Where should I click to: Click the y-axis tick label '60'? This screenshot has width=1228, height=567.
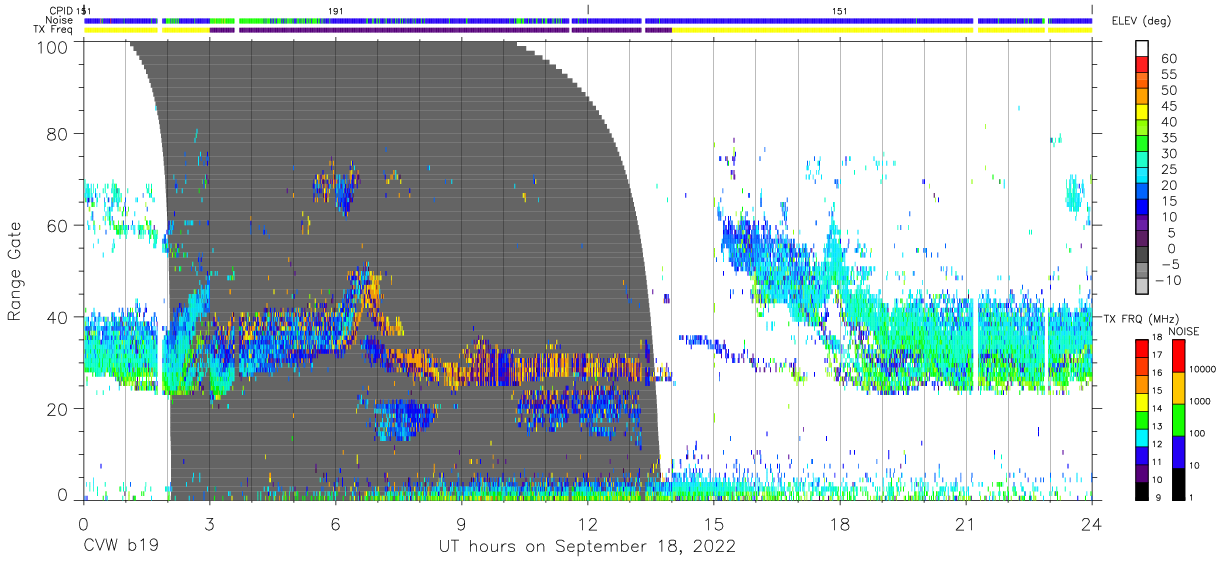click(58, 226)
